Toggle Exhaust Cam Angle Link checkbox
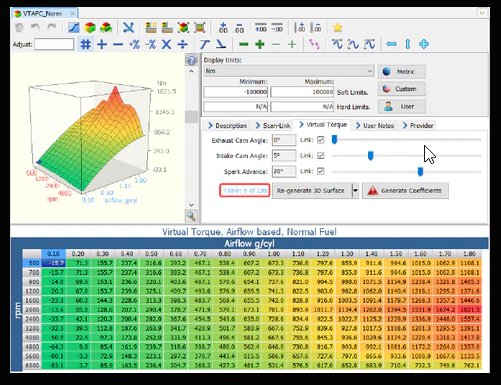The width and height of the screenshot is (501, 385). (x=321, y=140)
